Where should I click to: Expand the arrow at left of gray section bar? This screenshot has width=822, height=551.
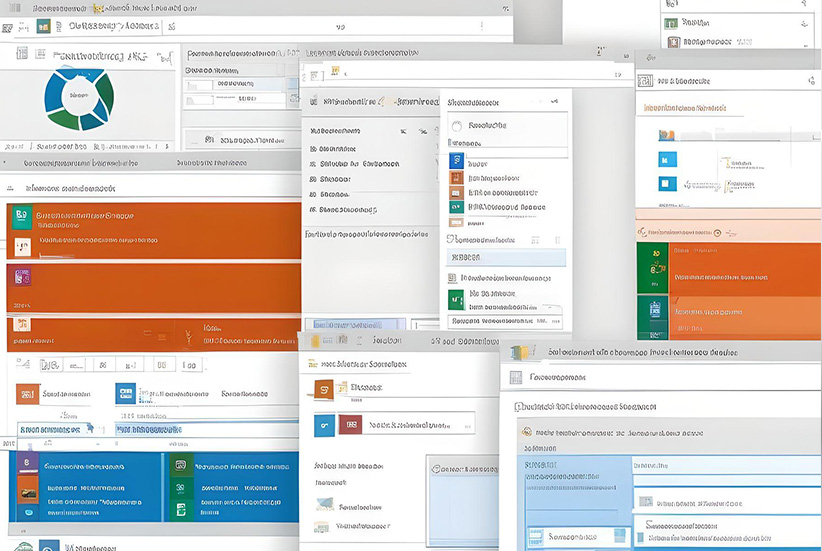pyautogui.click(x=6, y=161)
